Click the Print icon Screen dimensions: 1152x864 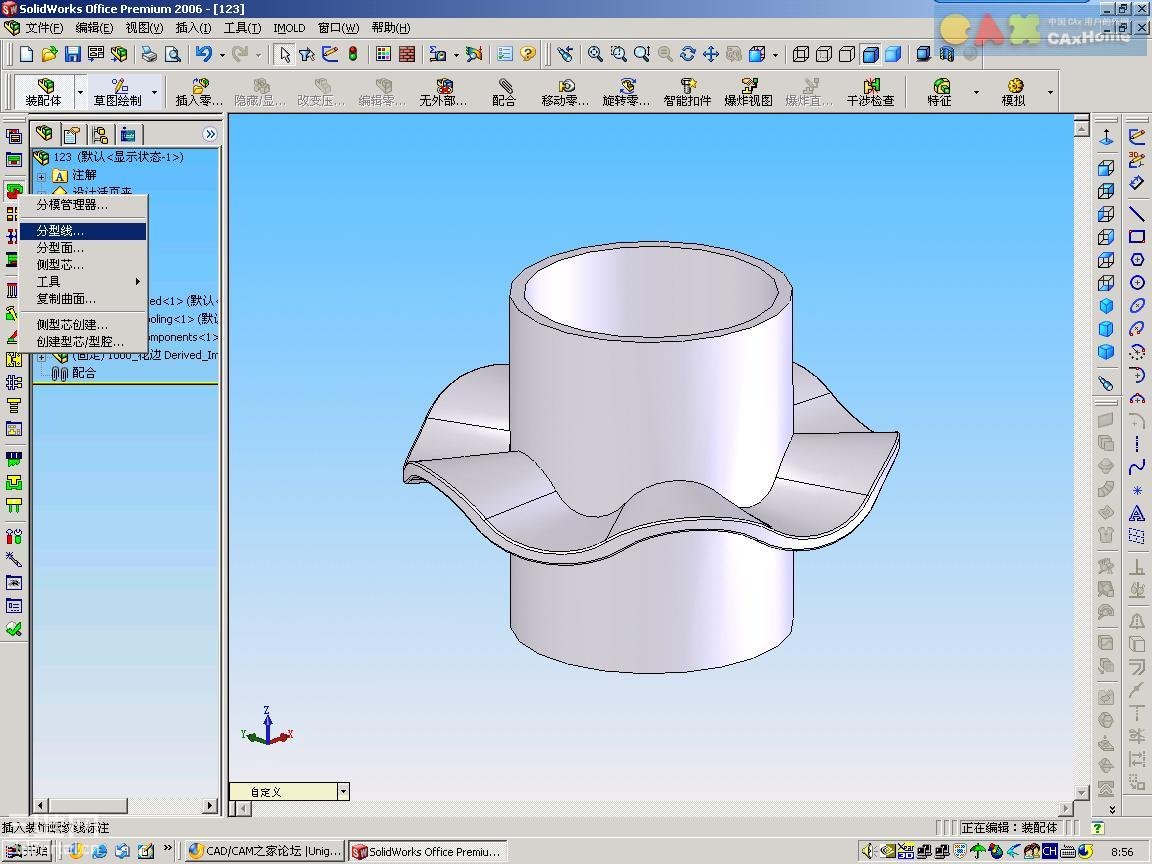149,54
